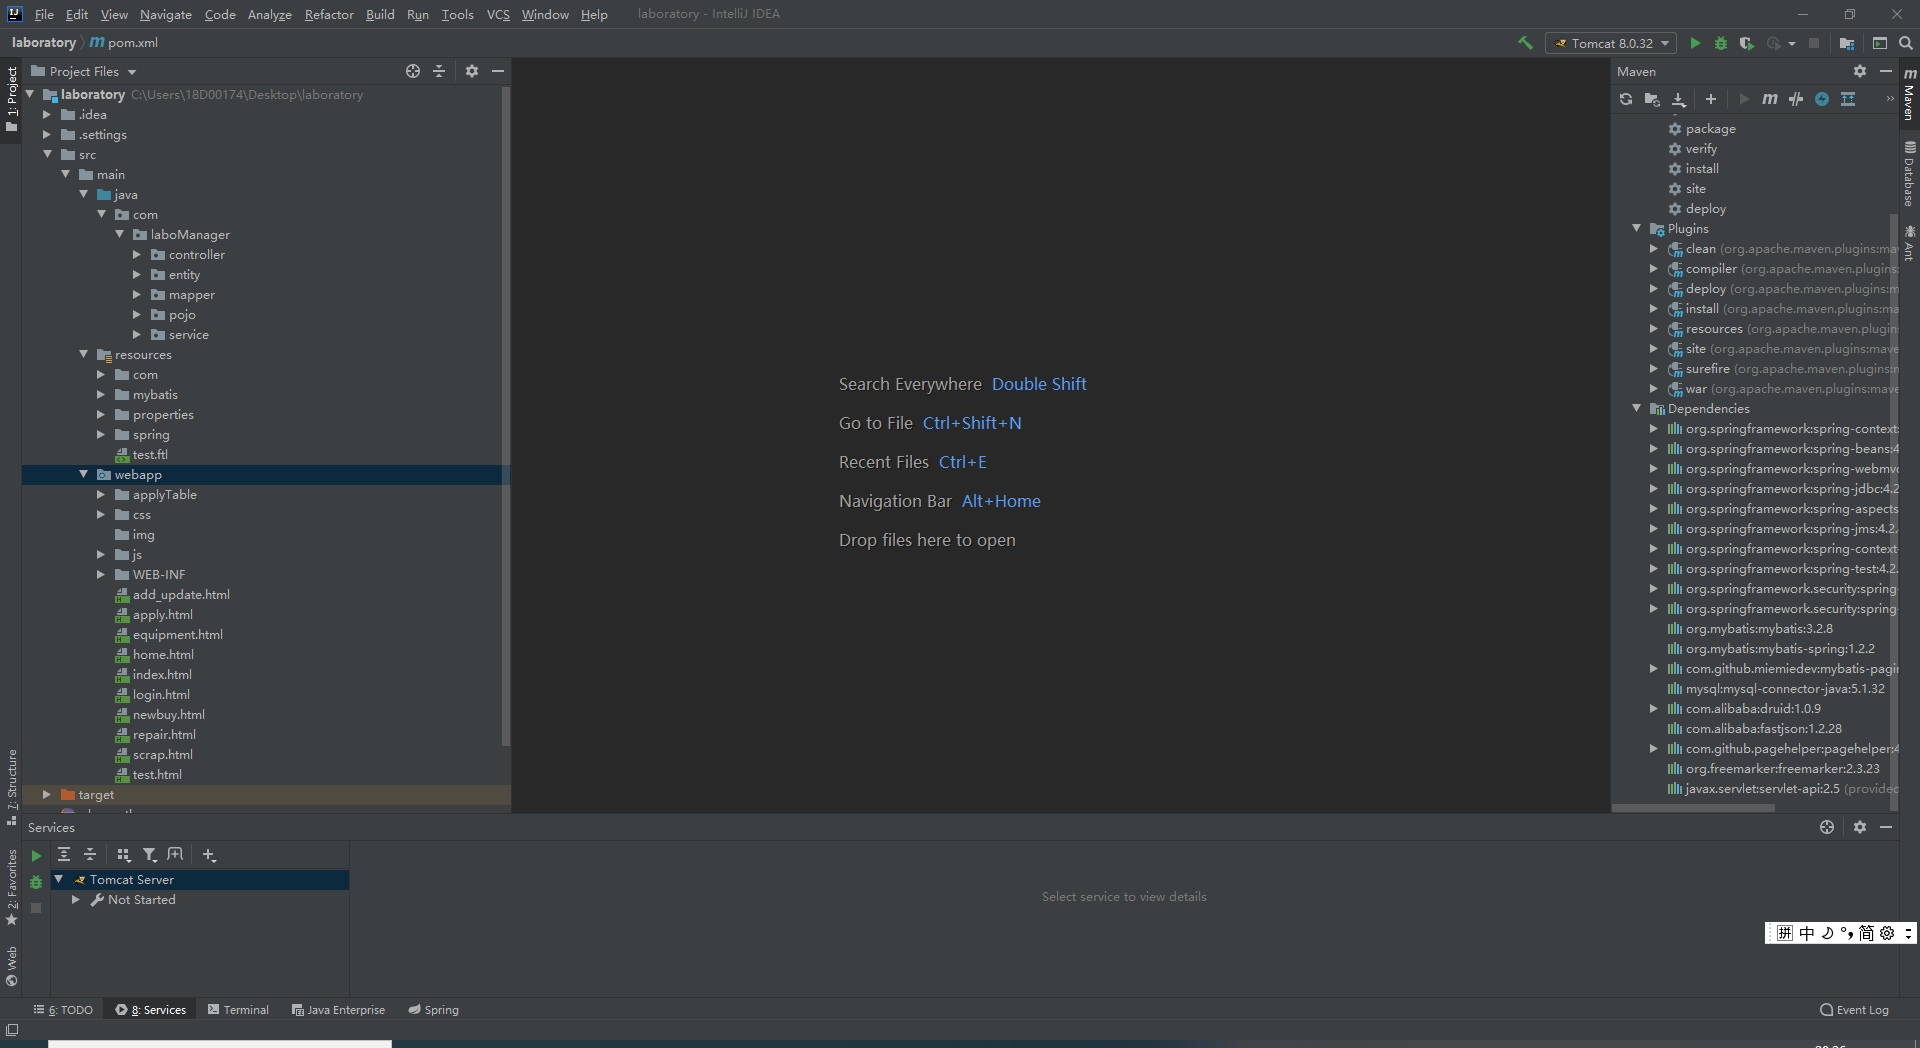Open Services panel settings gear
1920x1048 pixels.
point(1860,827)
